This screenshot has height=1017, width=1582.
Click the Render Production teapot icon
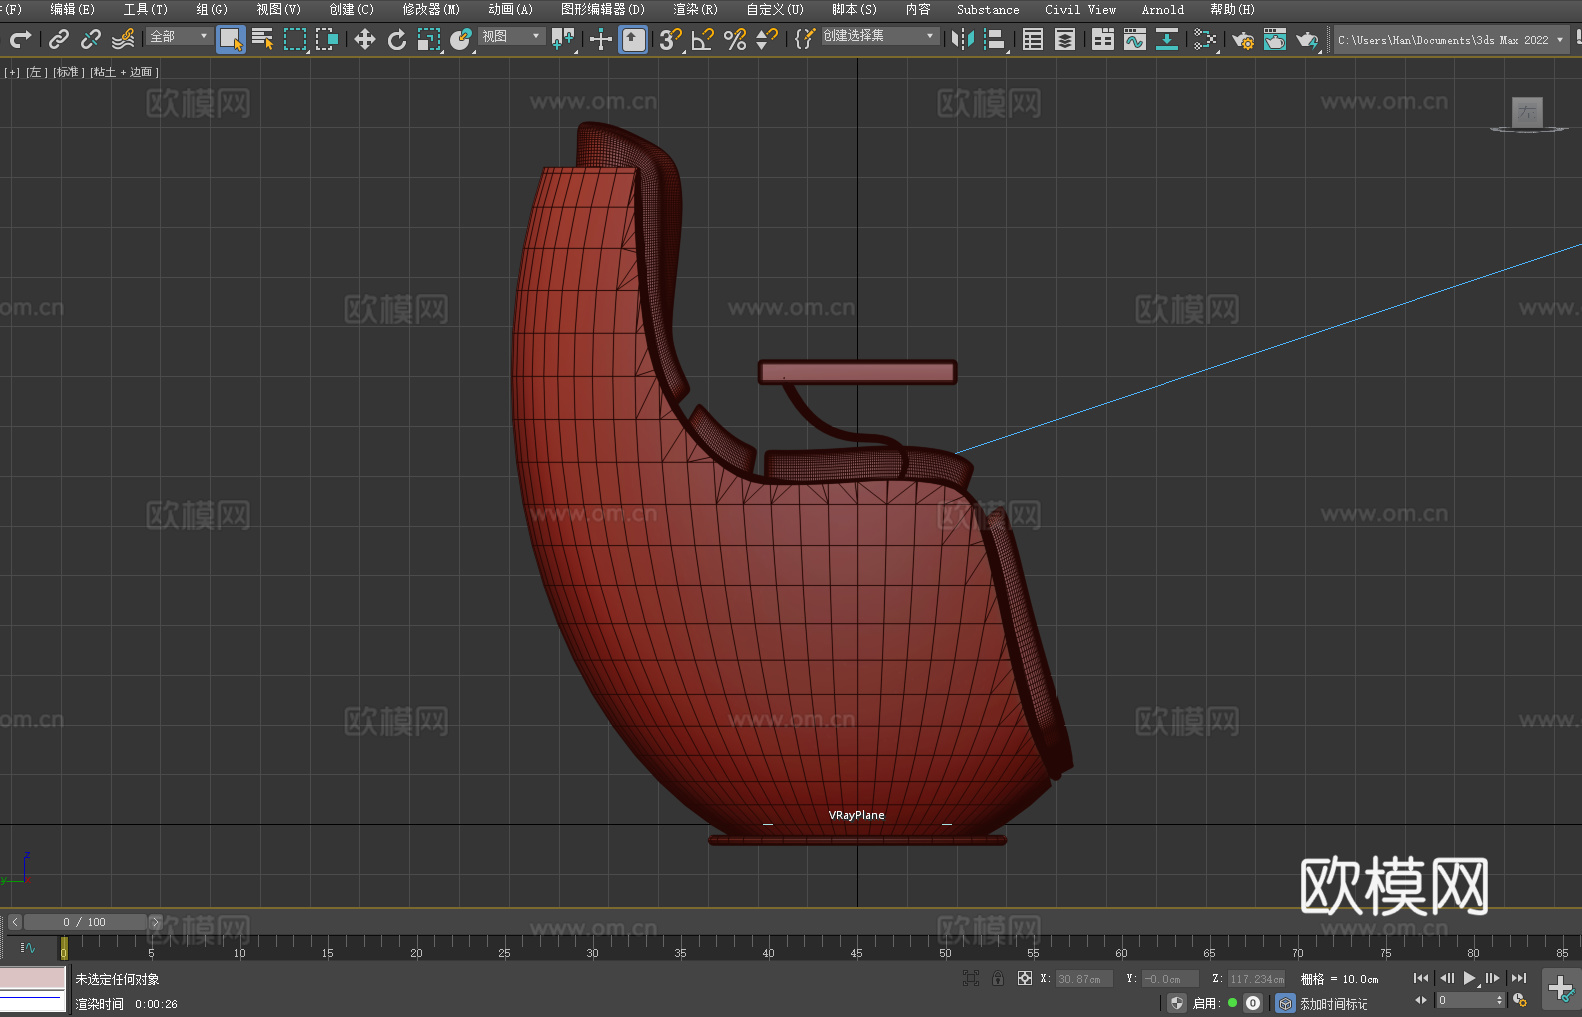click(x=1307, y=39)
